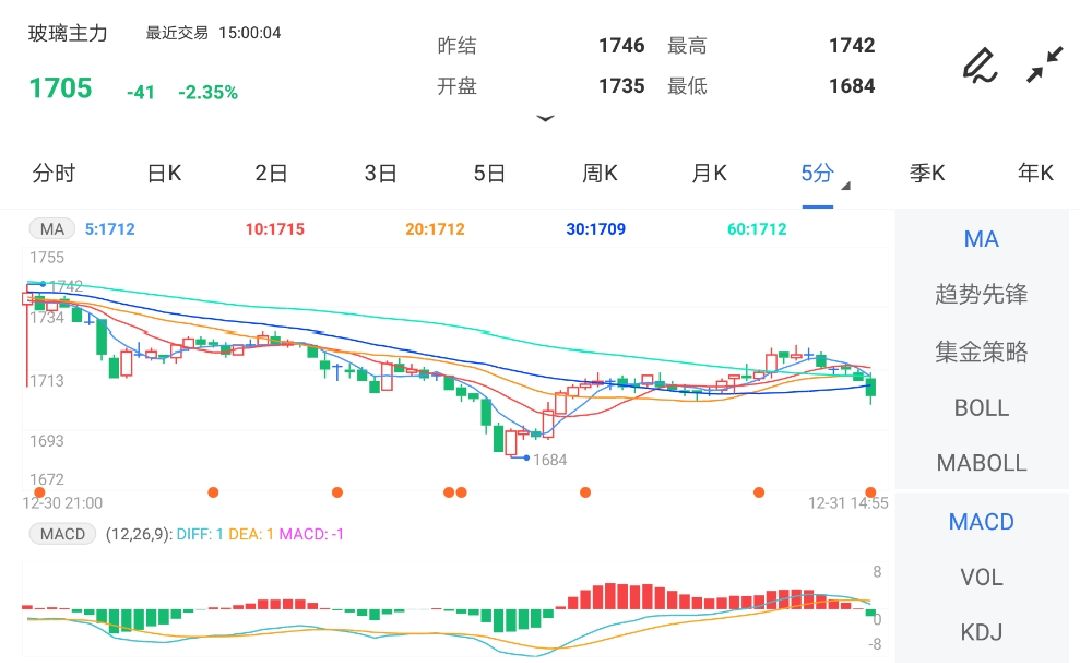Click the shrink chart arrows icon
Viewport: 1080px width, 663px height.
[1043, 62]
